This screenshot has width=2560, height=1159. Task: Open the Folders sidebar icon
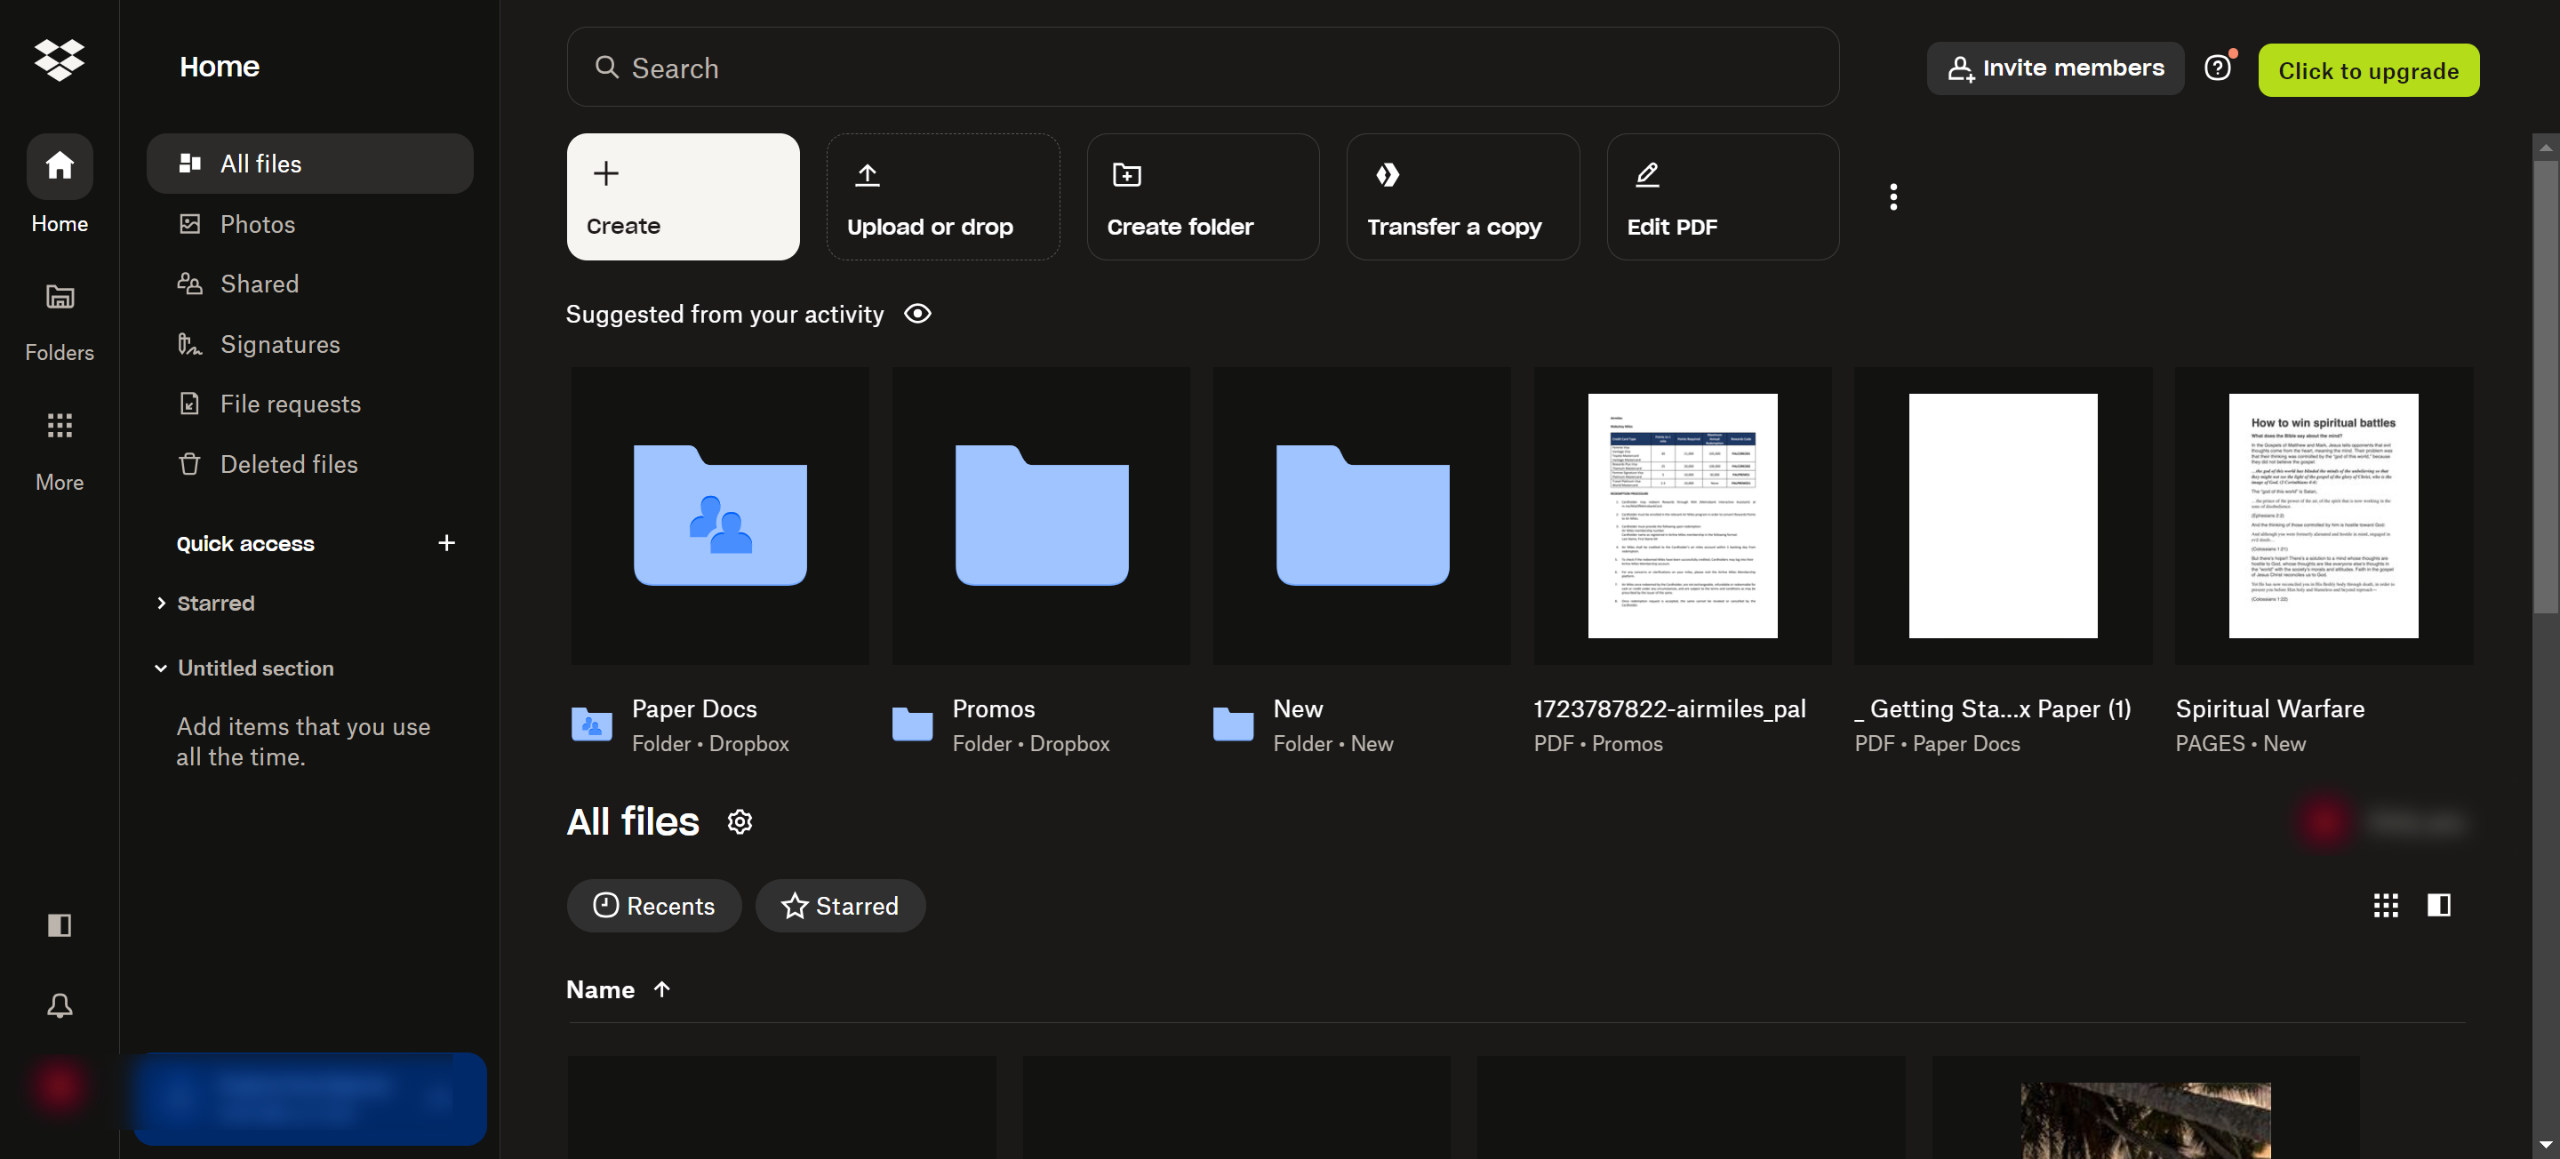tap(59, 297)
